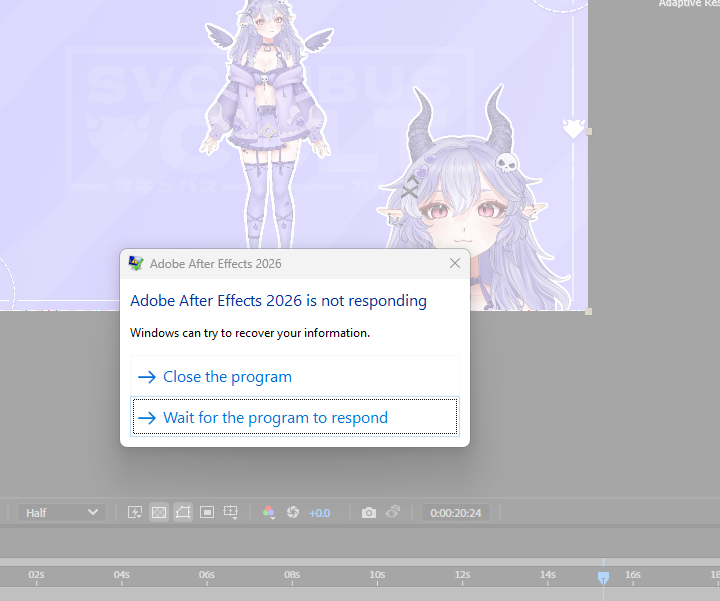Viewport: 720px width, 601px height.
Task: Take a snapshot with camera icon
Action: pyautogui.click(x=369, y=512)
